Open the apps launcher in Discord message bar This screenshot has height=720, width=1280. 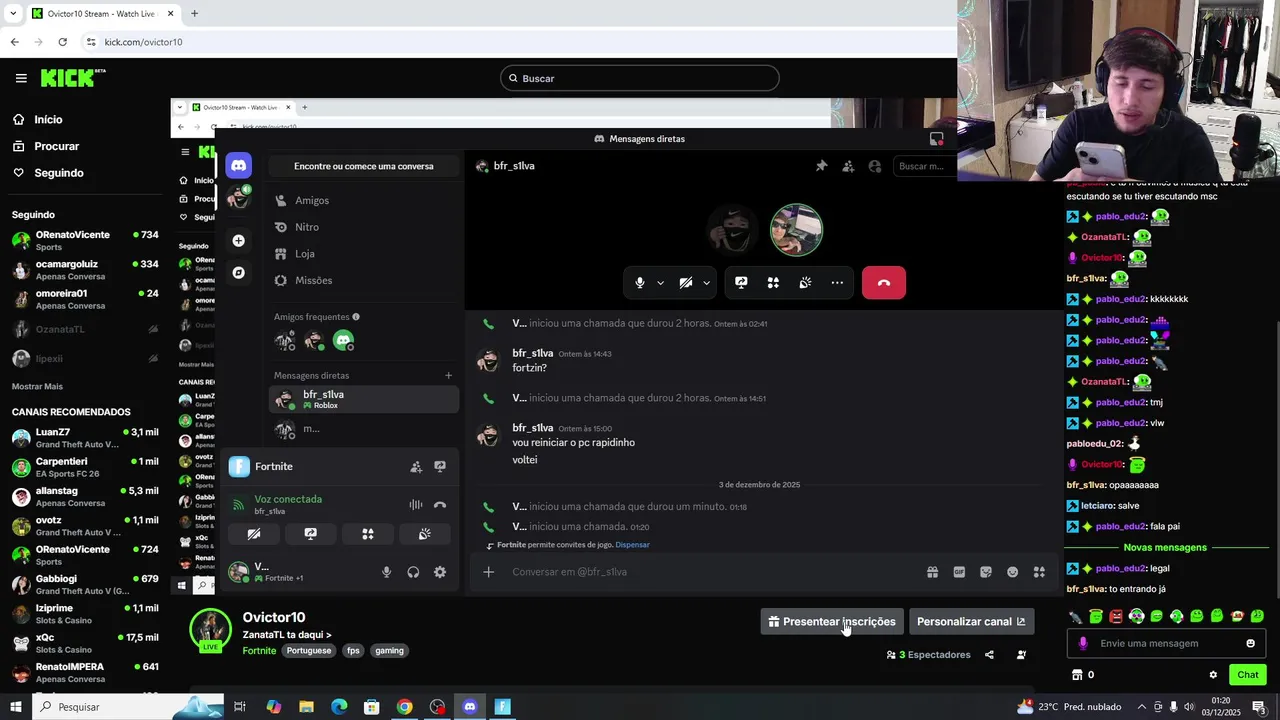(1039, 572)
